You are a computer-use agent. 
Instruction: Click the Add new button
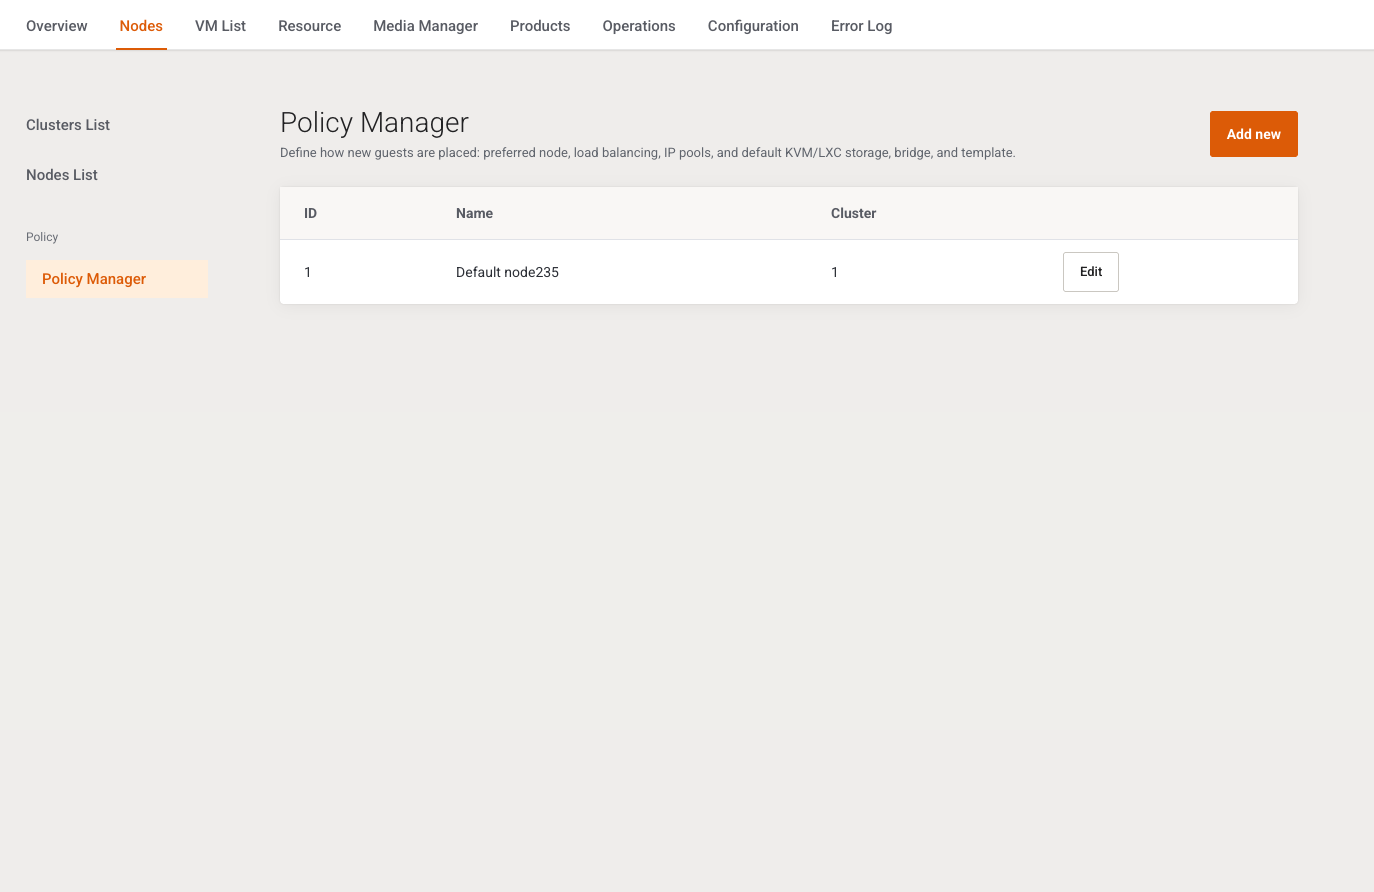pyautogui.click(x=1253, y=134)
